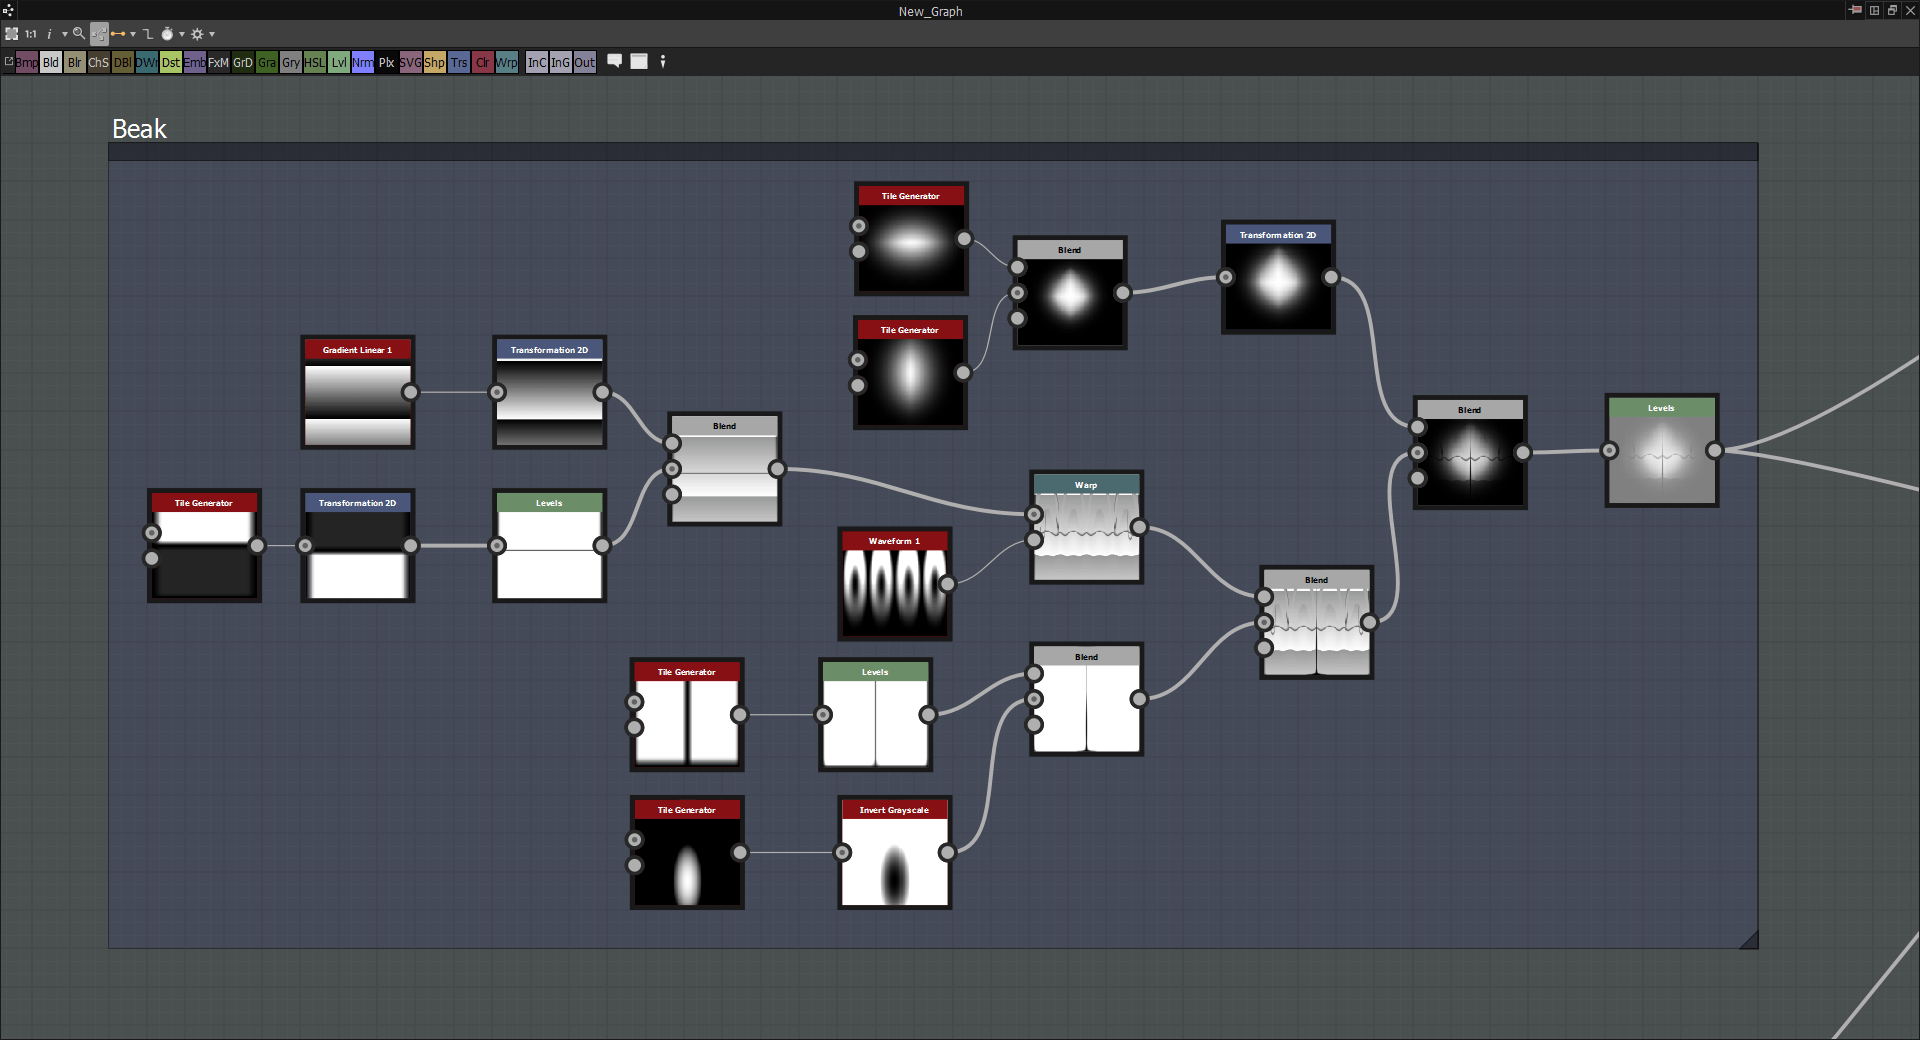This screenshot has width=1920, height=1040.
Task: Click the orange link display icon
Action: (x=118, y=34)
